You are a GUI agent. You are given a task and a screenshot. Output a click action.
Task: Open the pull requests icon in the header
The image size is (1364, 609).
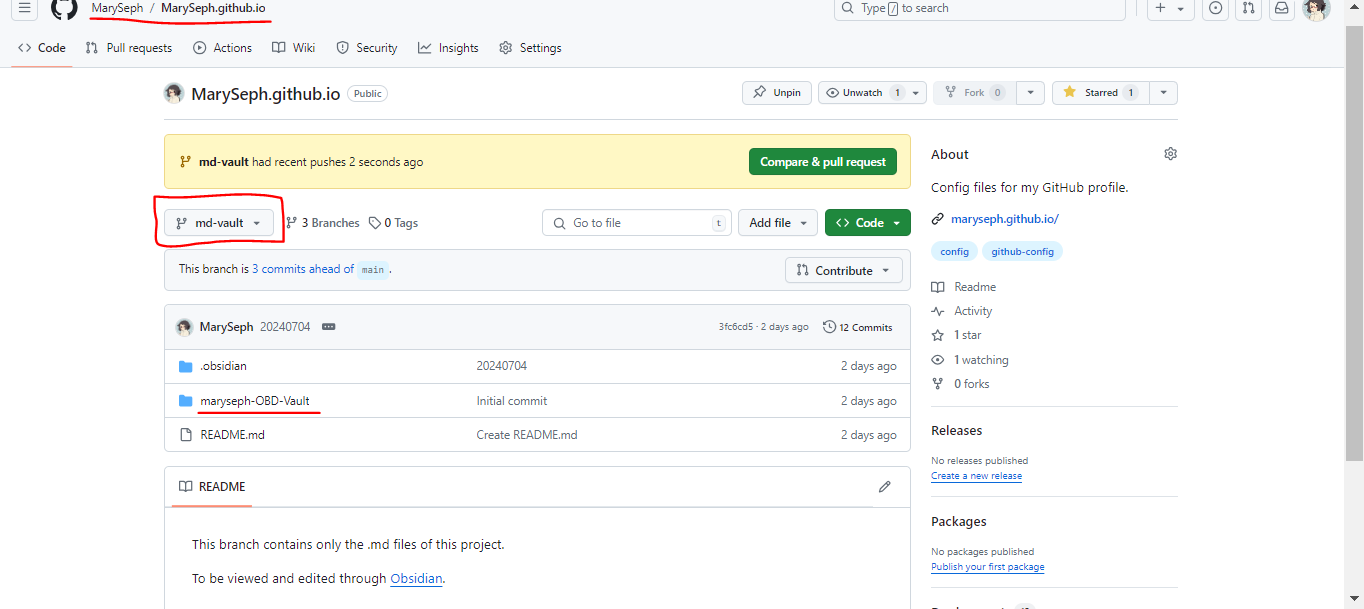(1248, 9)
